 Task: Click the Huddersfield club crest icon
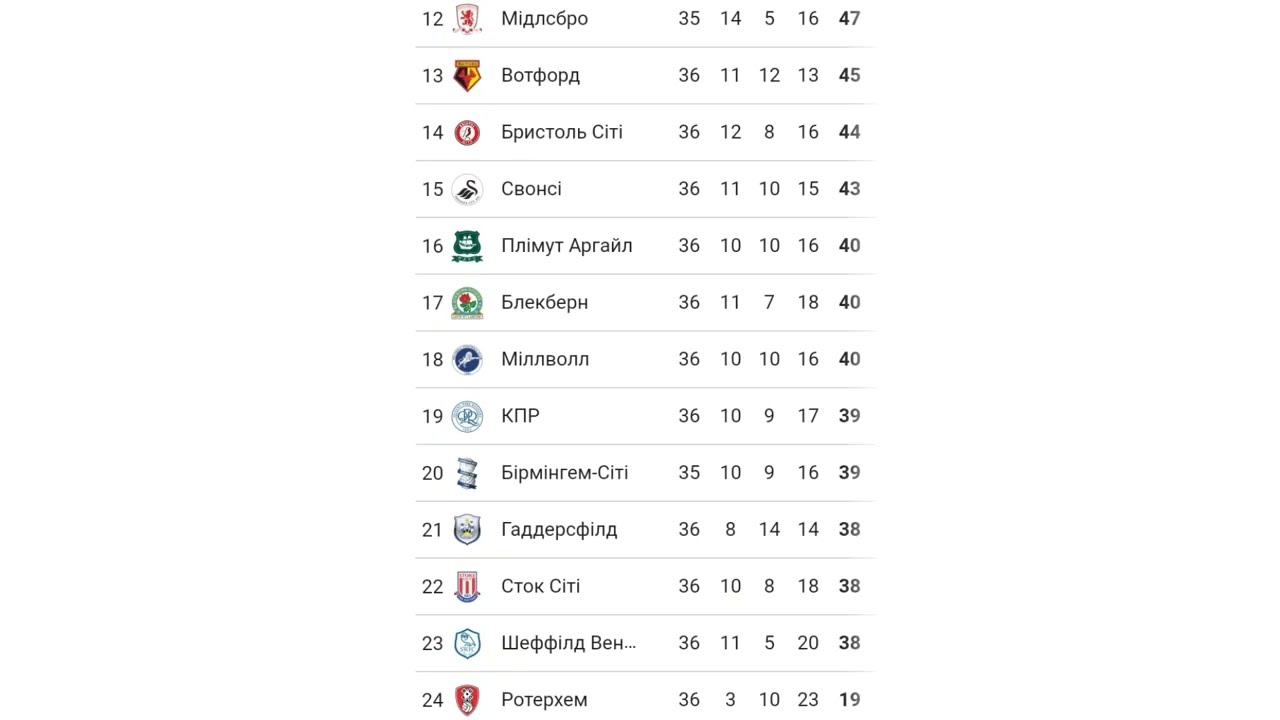coord(467,530)
